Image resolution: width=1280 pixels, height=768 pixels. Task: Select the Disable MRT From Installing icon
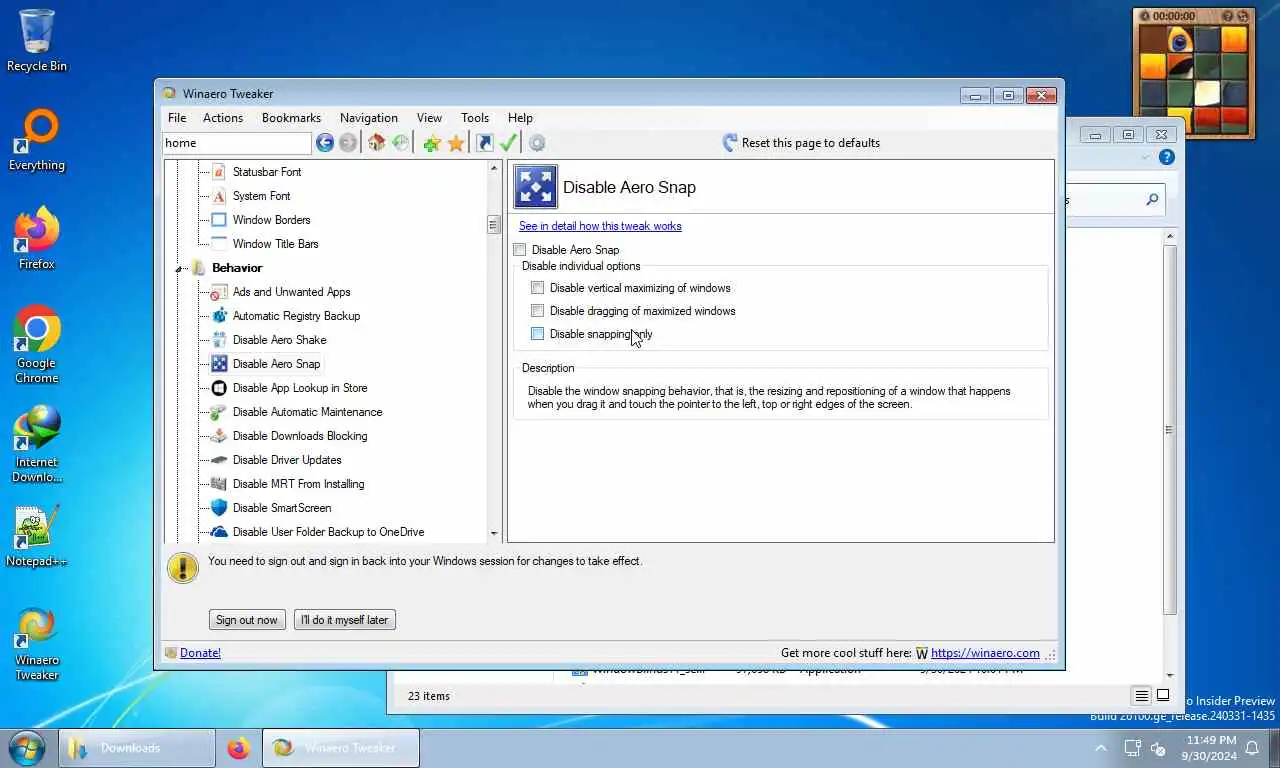coord(219,484)
